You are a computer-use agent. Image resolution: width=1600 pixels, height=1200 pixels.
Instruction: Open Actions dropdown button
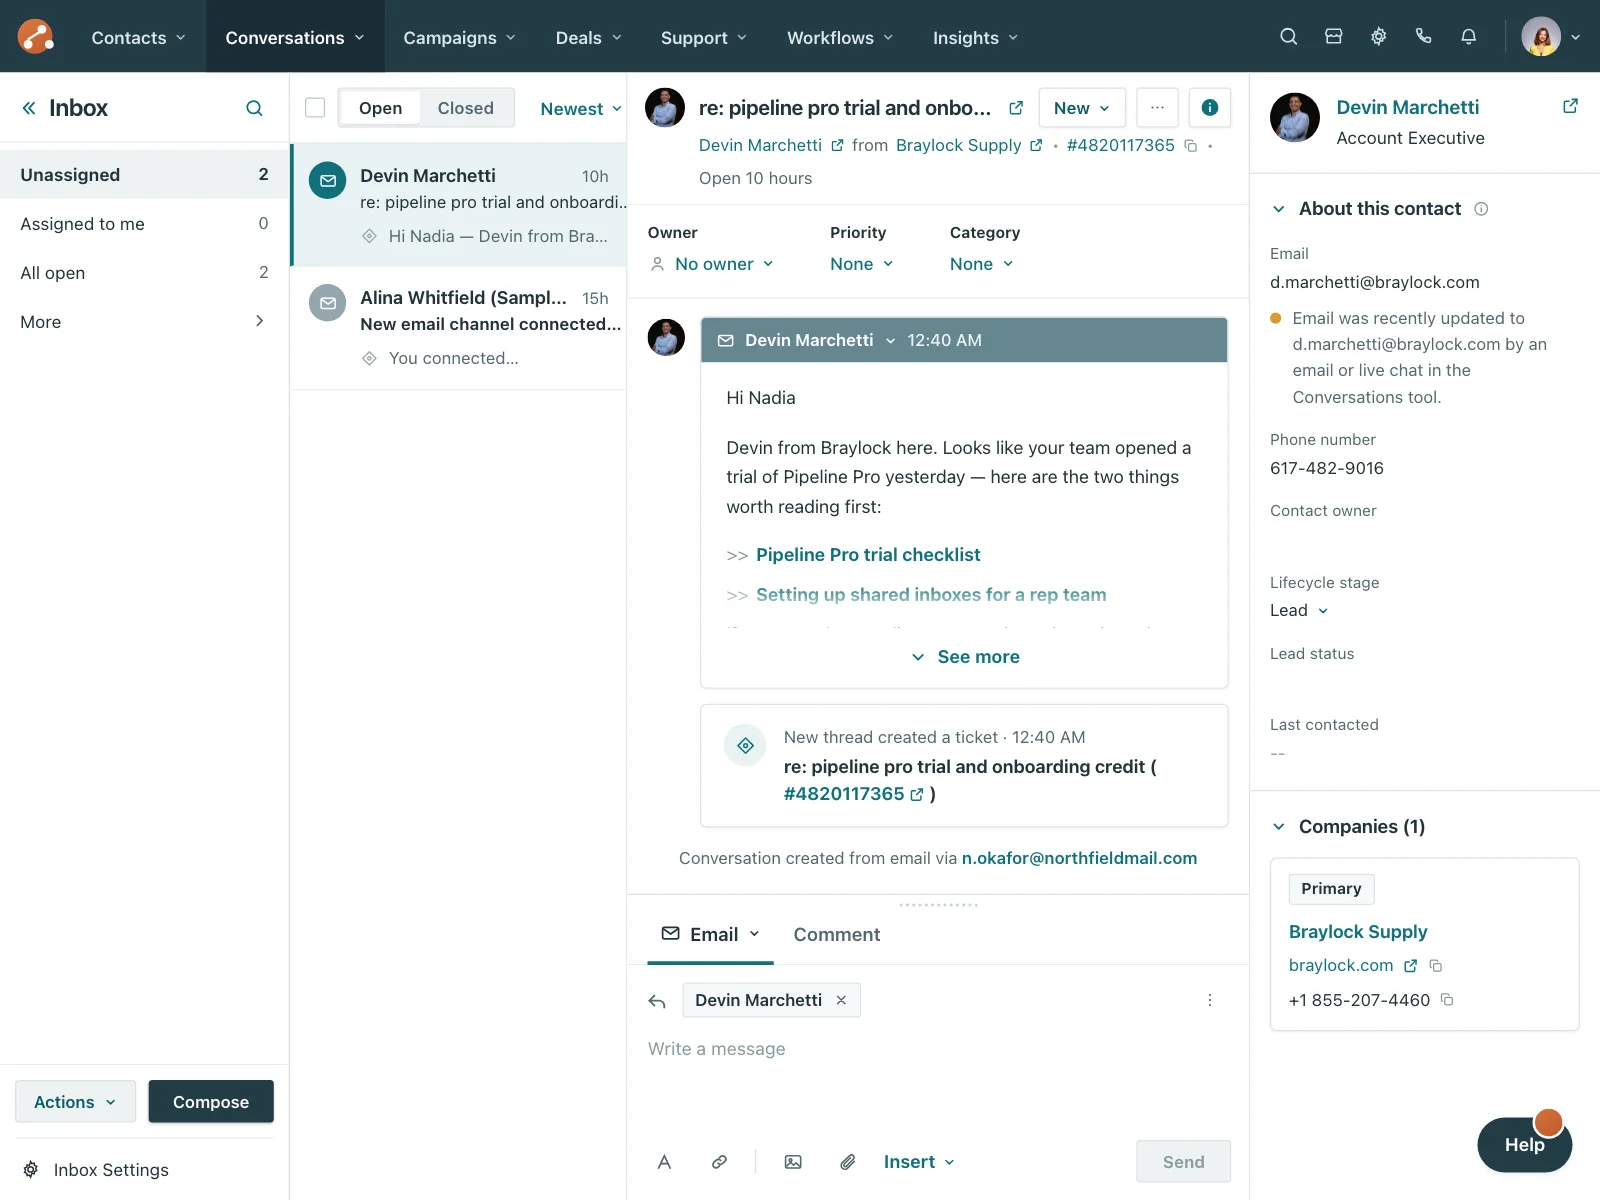[75, 1102]
